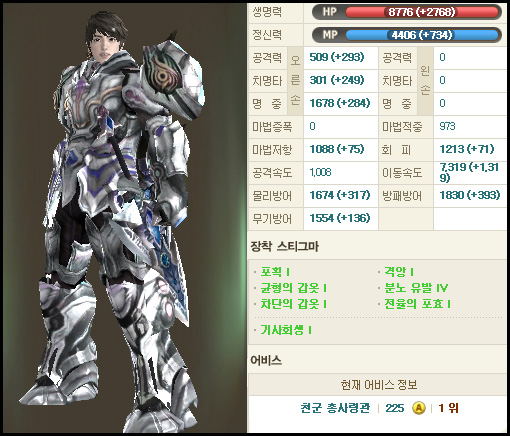The image size is (510, 436).
Task: Click the 이동속도 value 7,319 cell
Action: coord(470,173)
